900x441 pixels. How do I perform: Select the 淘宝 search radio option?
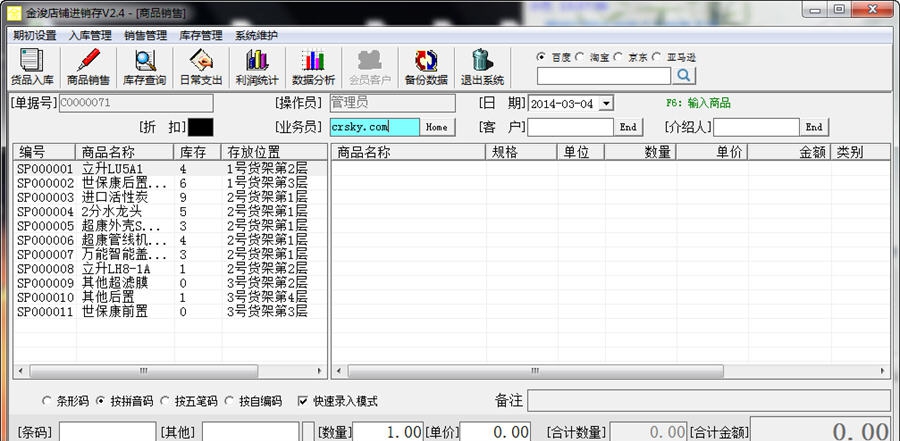click(580, 57)
